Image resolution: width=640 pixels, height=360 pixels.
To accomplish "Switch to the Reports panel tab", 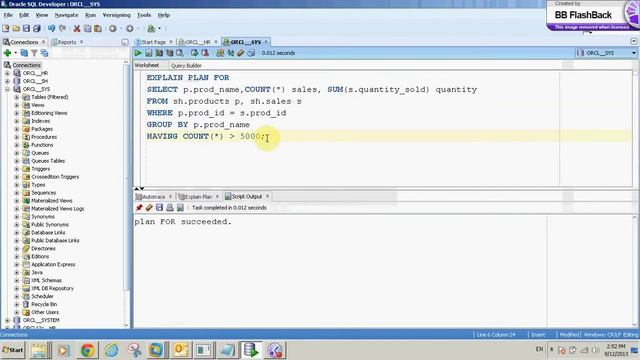I will click(67, 42).
